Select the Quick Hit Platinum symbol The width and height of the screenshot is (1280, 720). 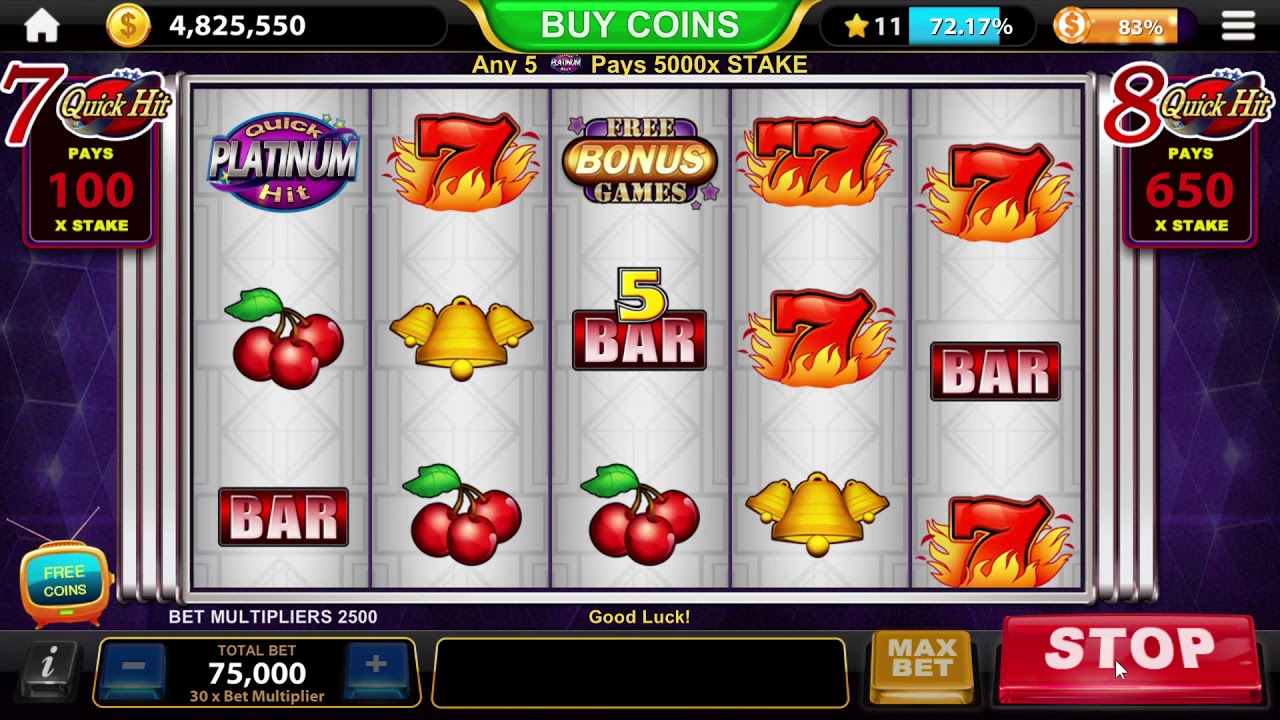coord(283,160)
